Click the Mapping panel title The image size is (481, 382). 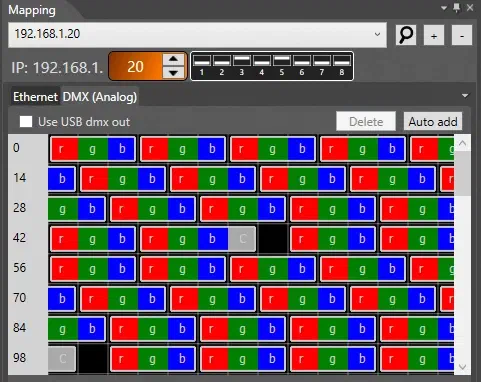coord(32,10)
